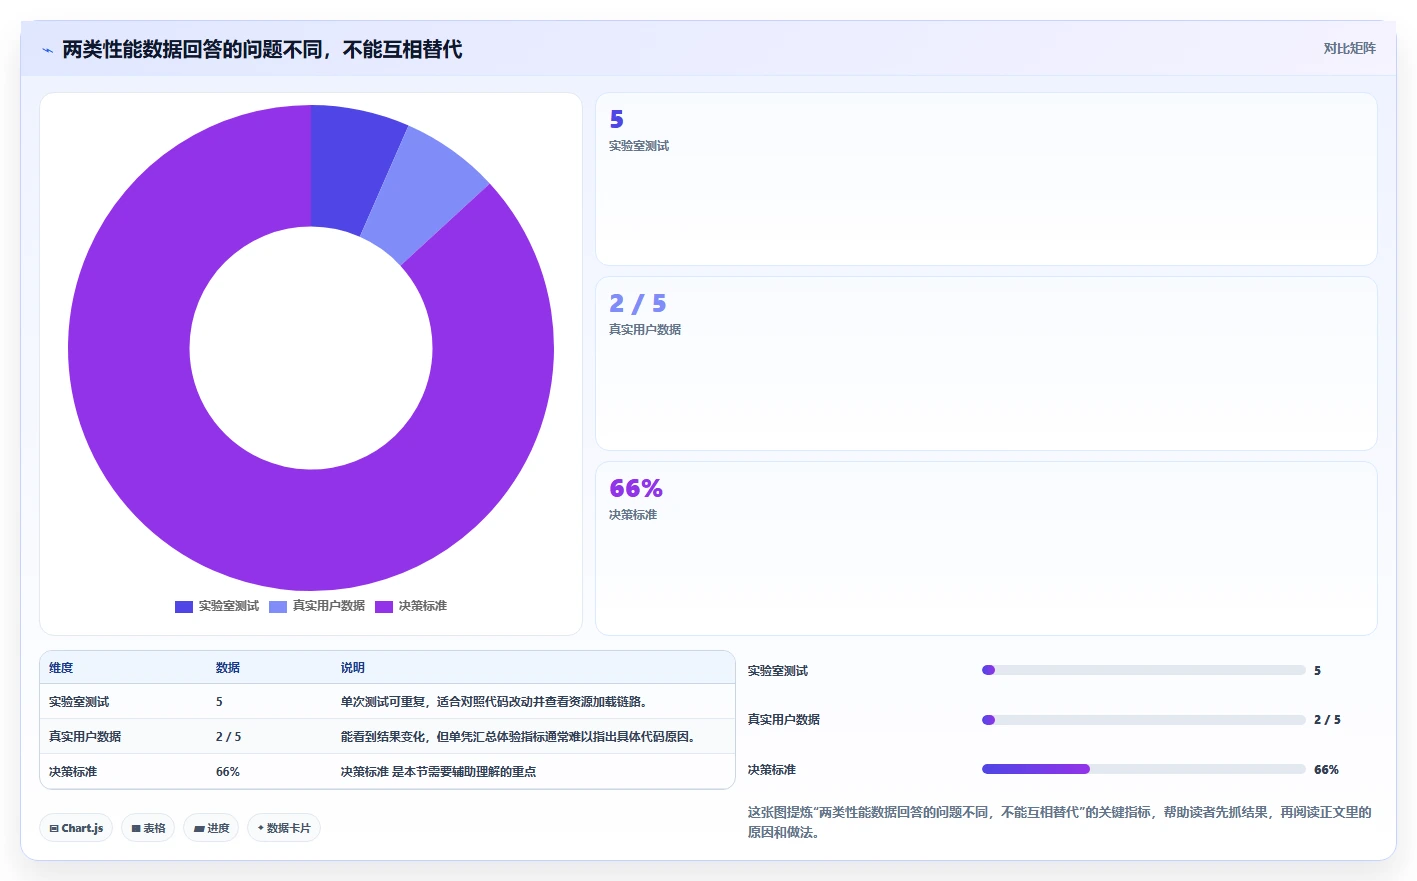Click the description starting 能看到结果变化
This screenshot has height=881, width=1417.
pos(520,737)
